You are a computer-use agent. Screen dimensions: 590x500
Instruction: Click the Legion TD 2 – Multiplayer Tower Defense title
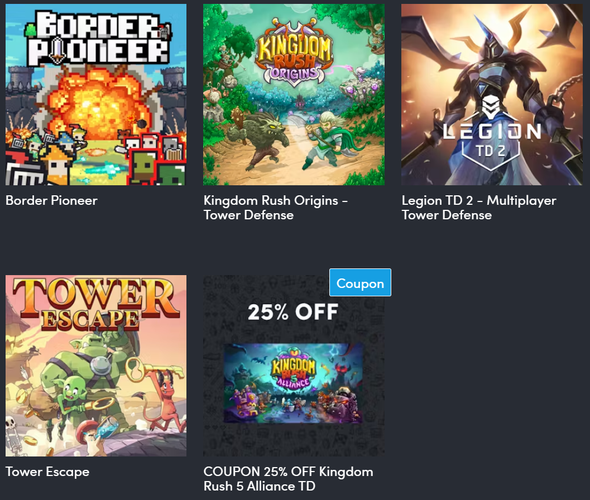tap(479, 208)
